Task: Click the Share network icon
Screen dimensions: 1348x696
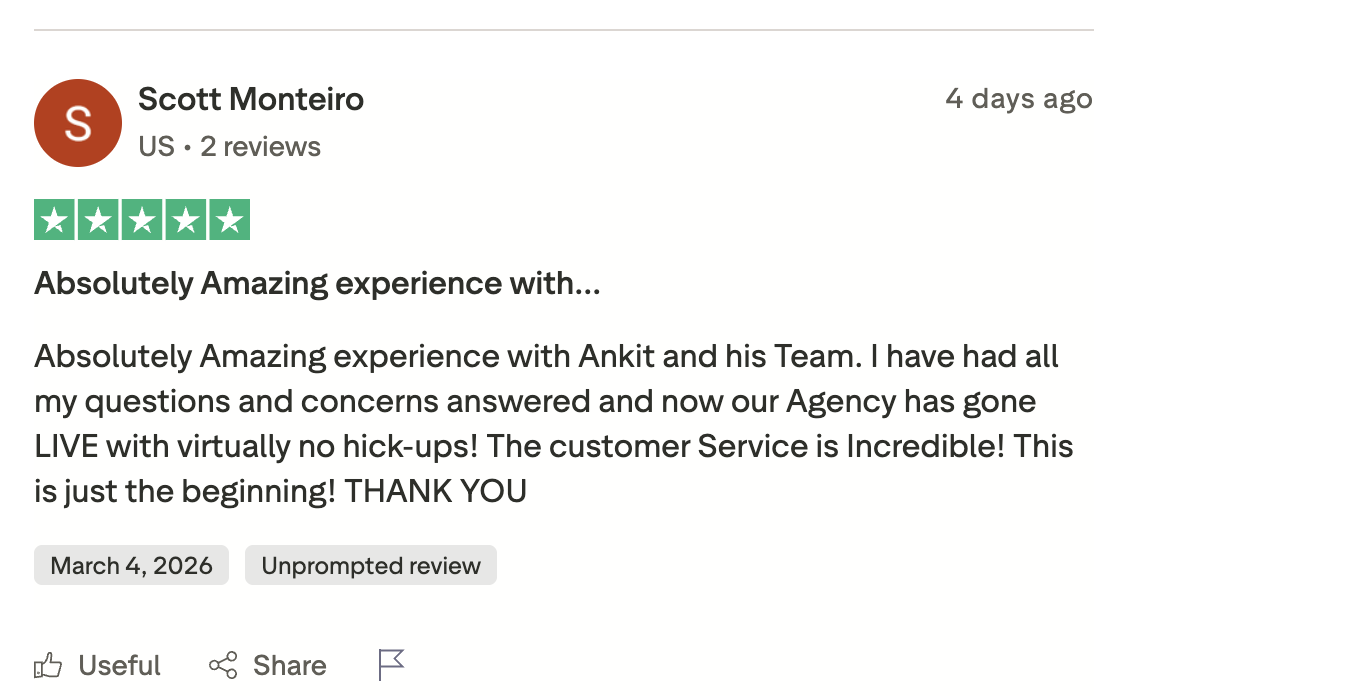Action: tap(223, 666)
